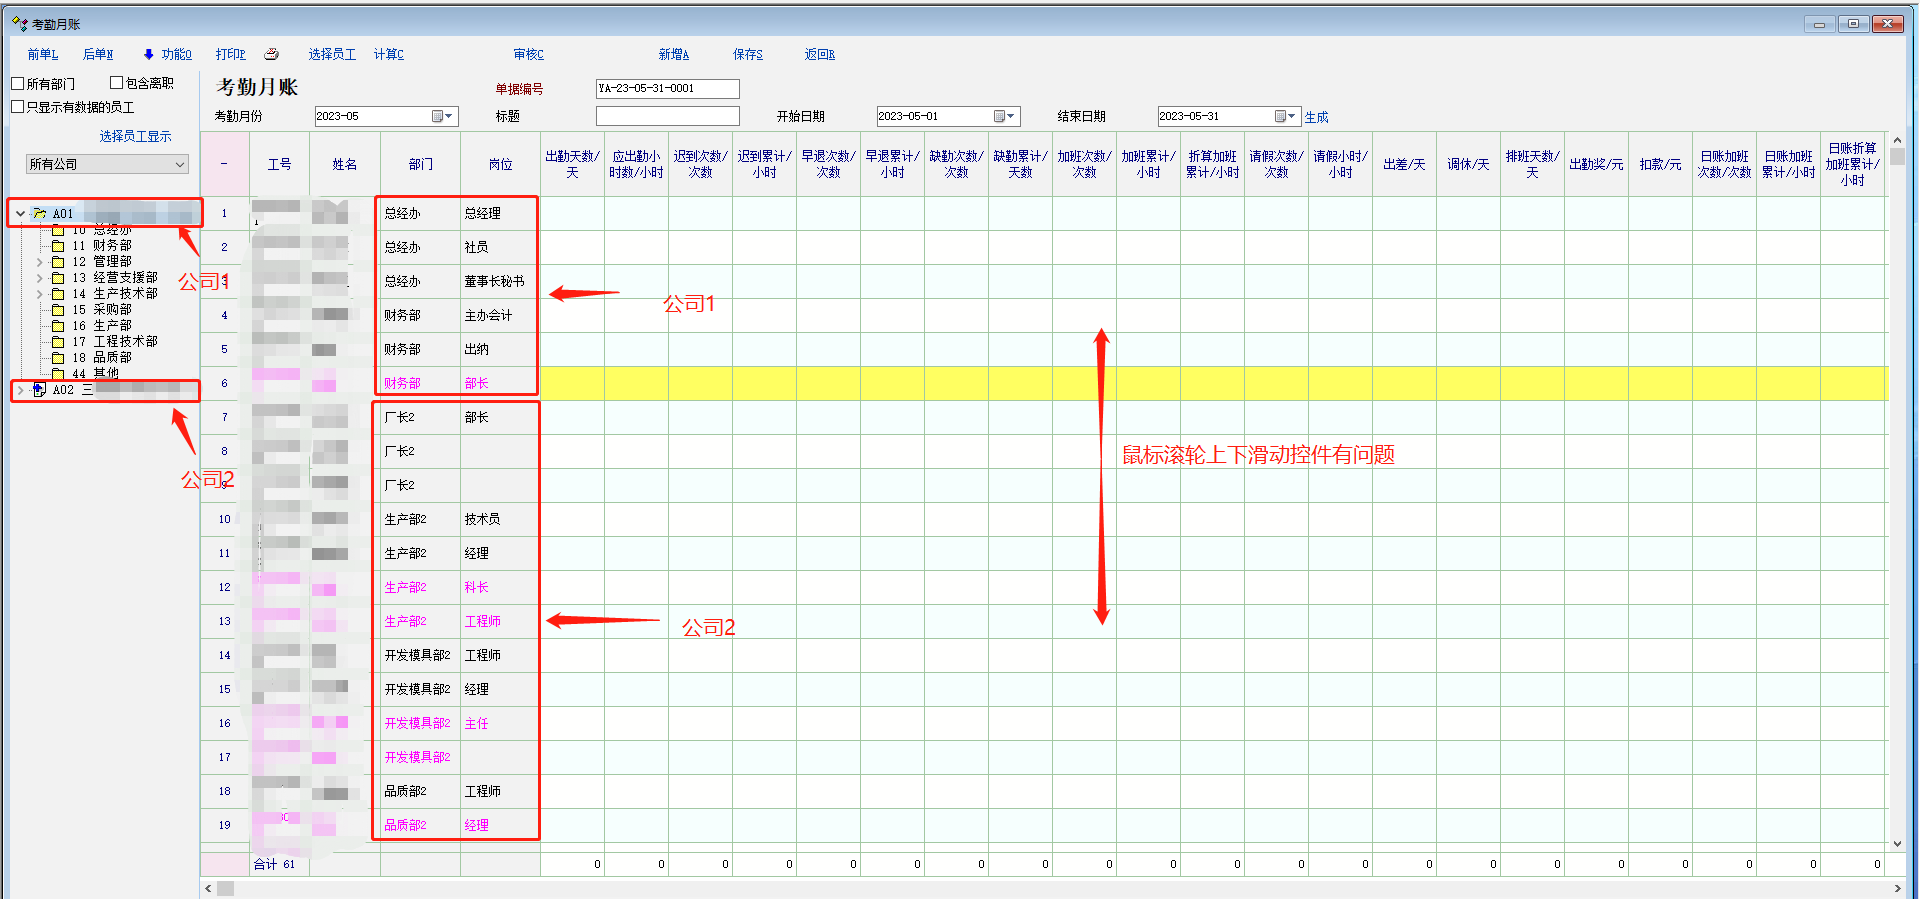Open calendar picker icon for 结束日期
Screen dimensions: 1920x899
click(x=1284, y=116)
